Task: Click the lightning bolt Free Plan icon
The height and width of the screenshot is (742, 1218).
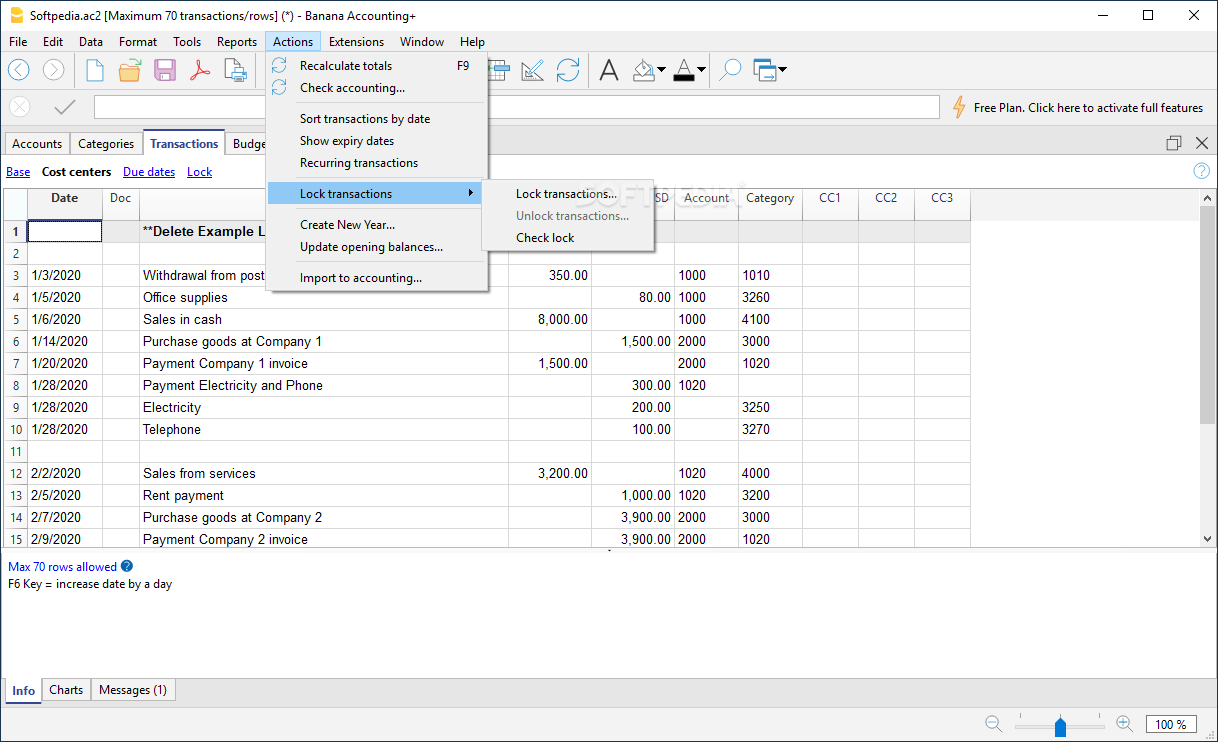Action: 959,107
